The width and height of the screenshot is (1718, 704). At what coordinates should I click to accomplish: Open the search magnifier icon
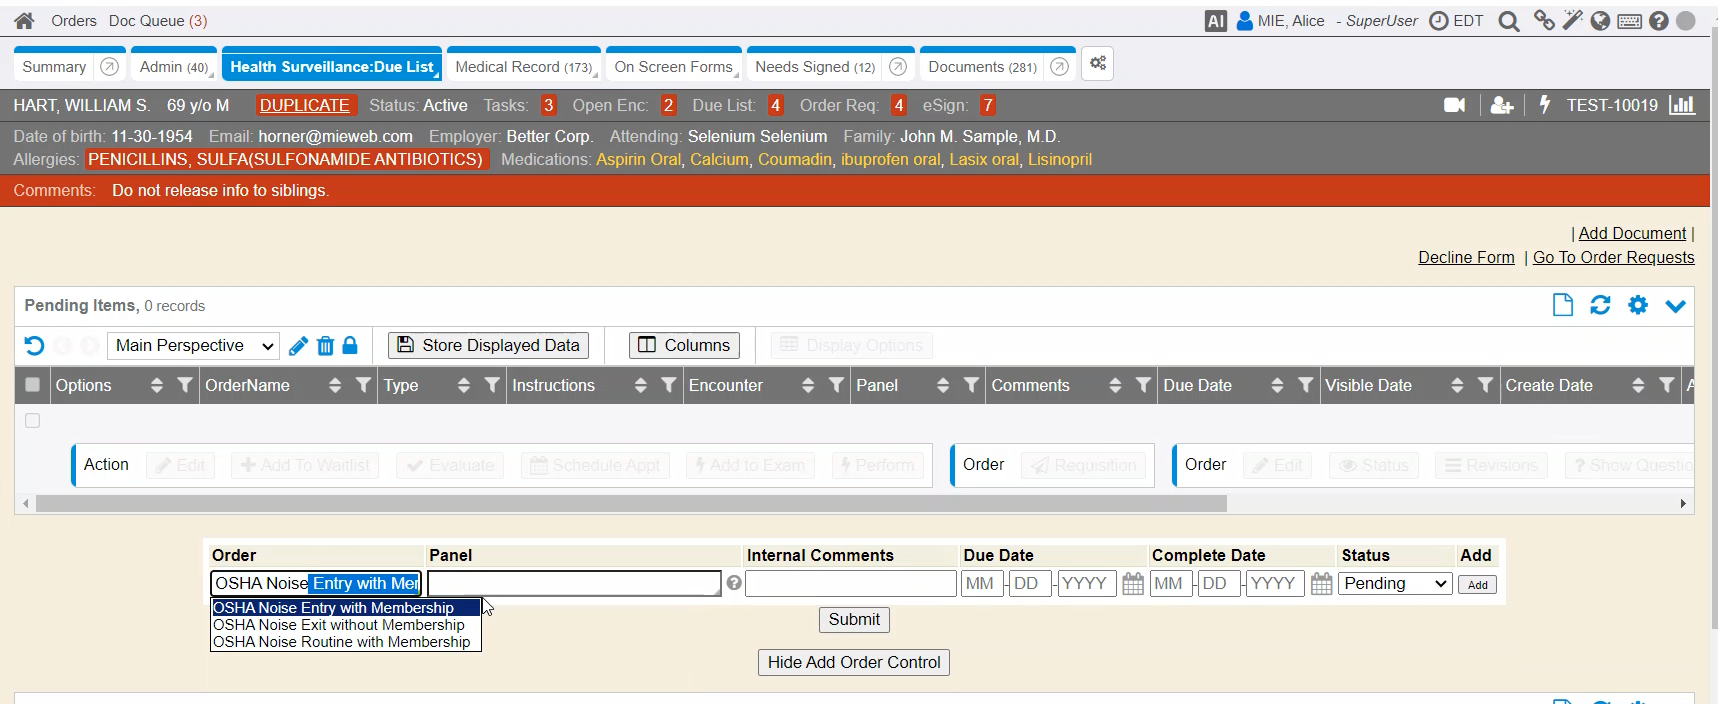[x=1509, y=21]
